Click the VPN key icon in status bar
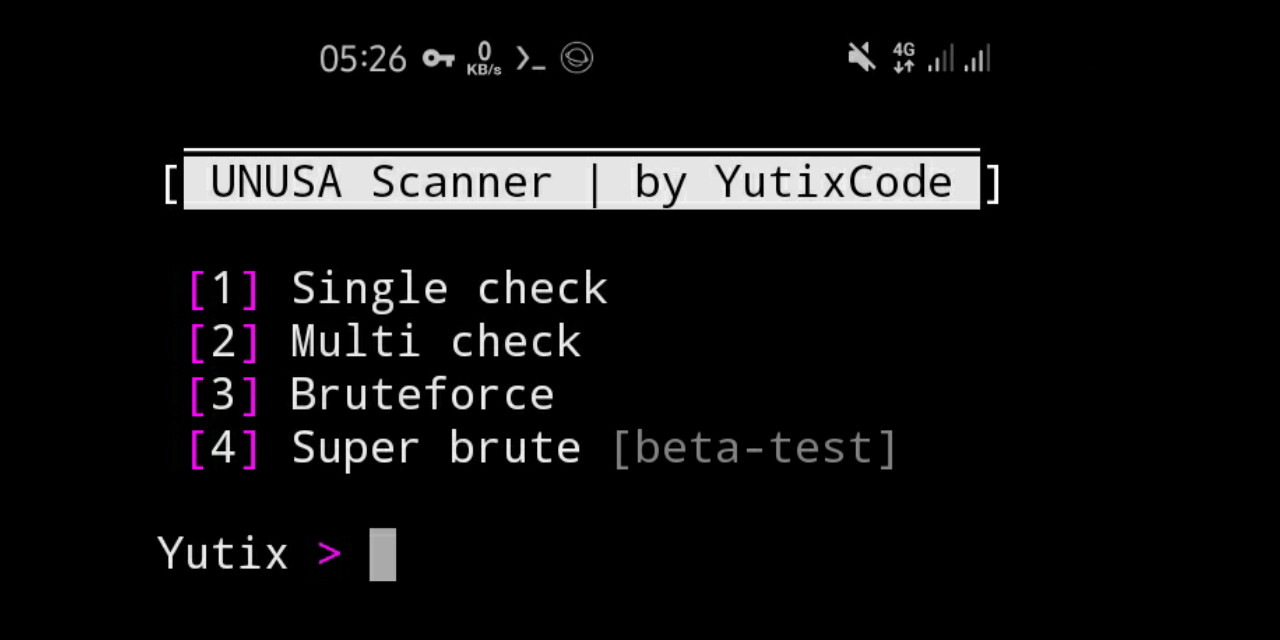1280x640 pixels. [x=438, y=60]
